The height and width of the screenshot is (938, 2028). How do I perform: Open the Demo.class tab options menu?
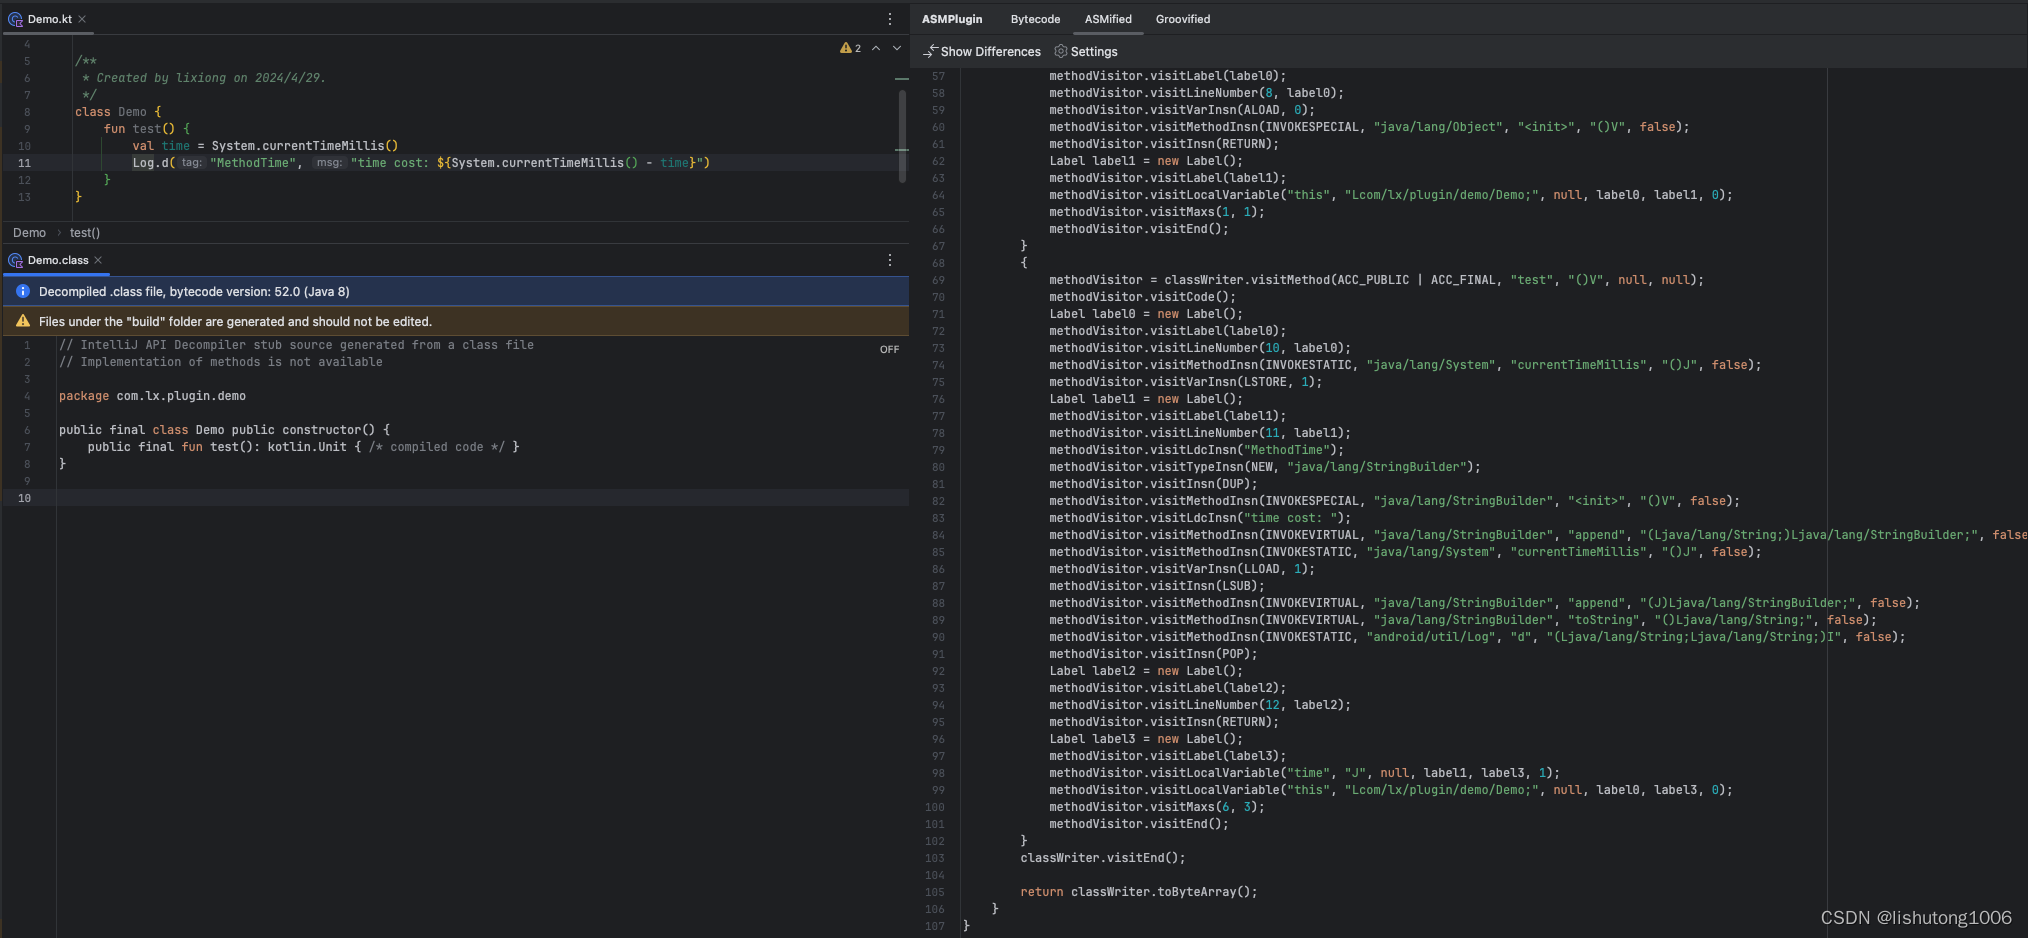890,260
